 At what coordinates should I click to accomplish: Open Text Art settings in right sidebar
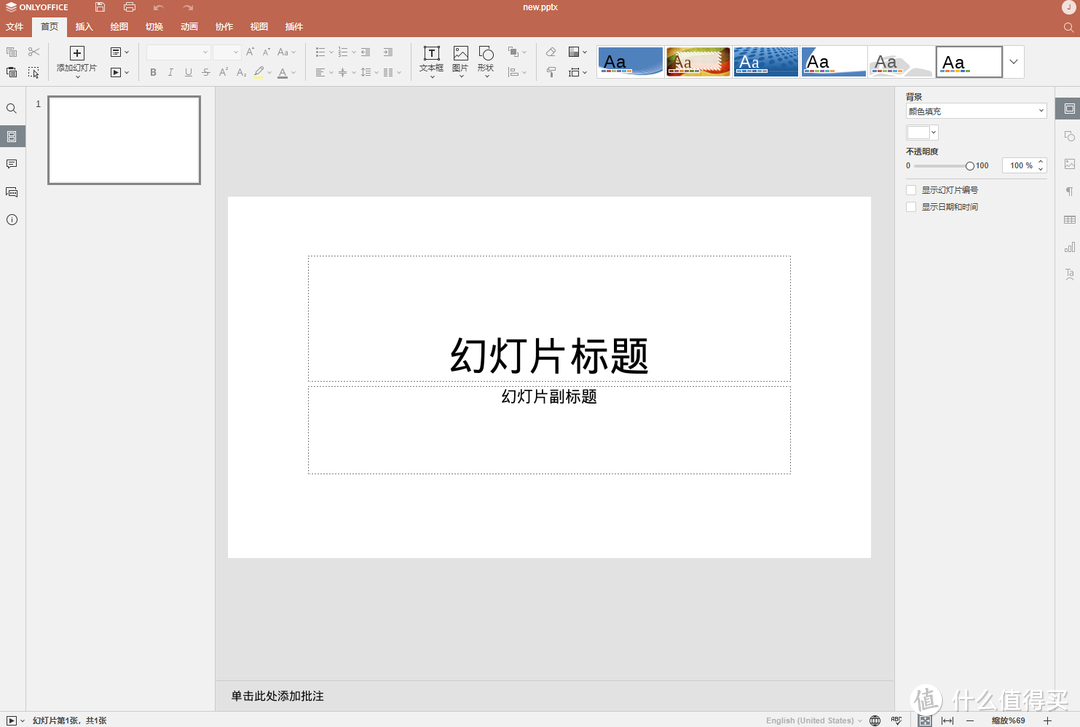[1069, 273]
